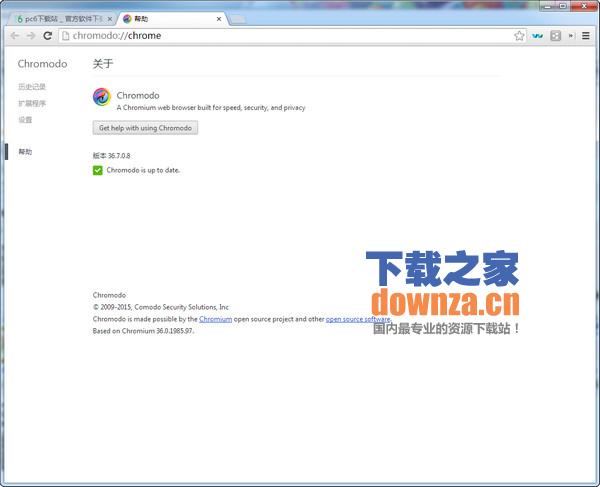The width and height of the screenshot is (600, 487).
Task: Click the browser forward arrow
Action: 31,36
